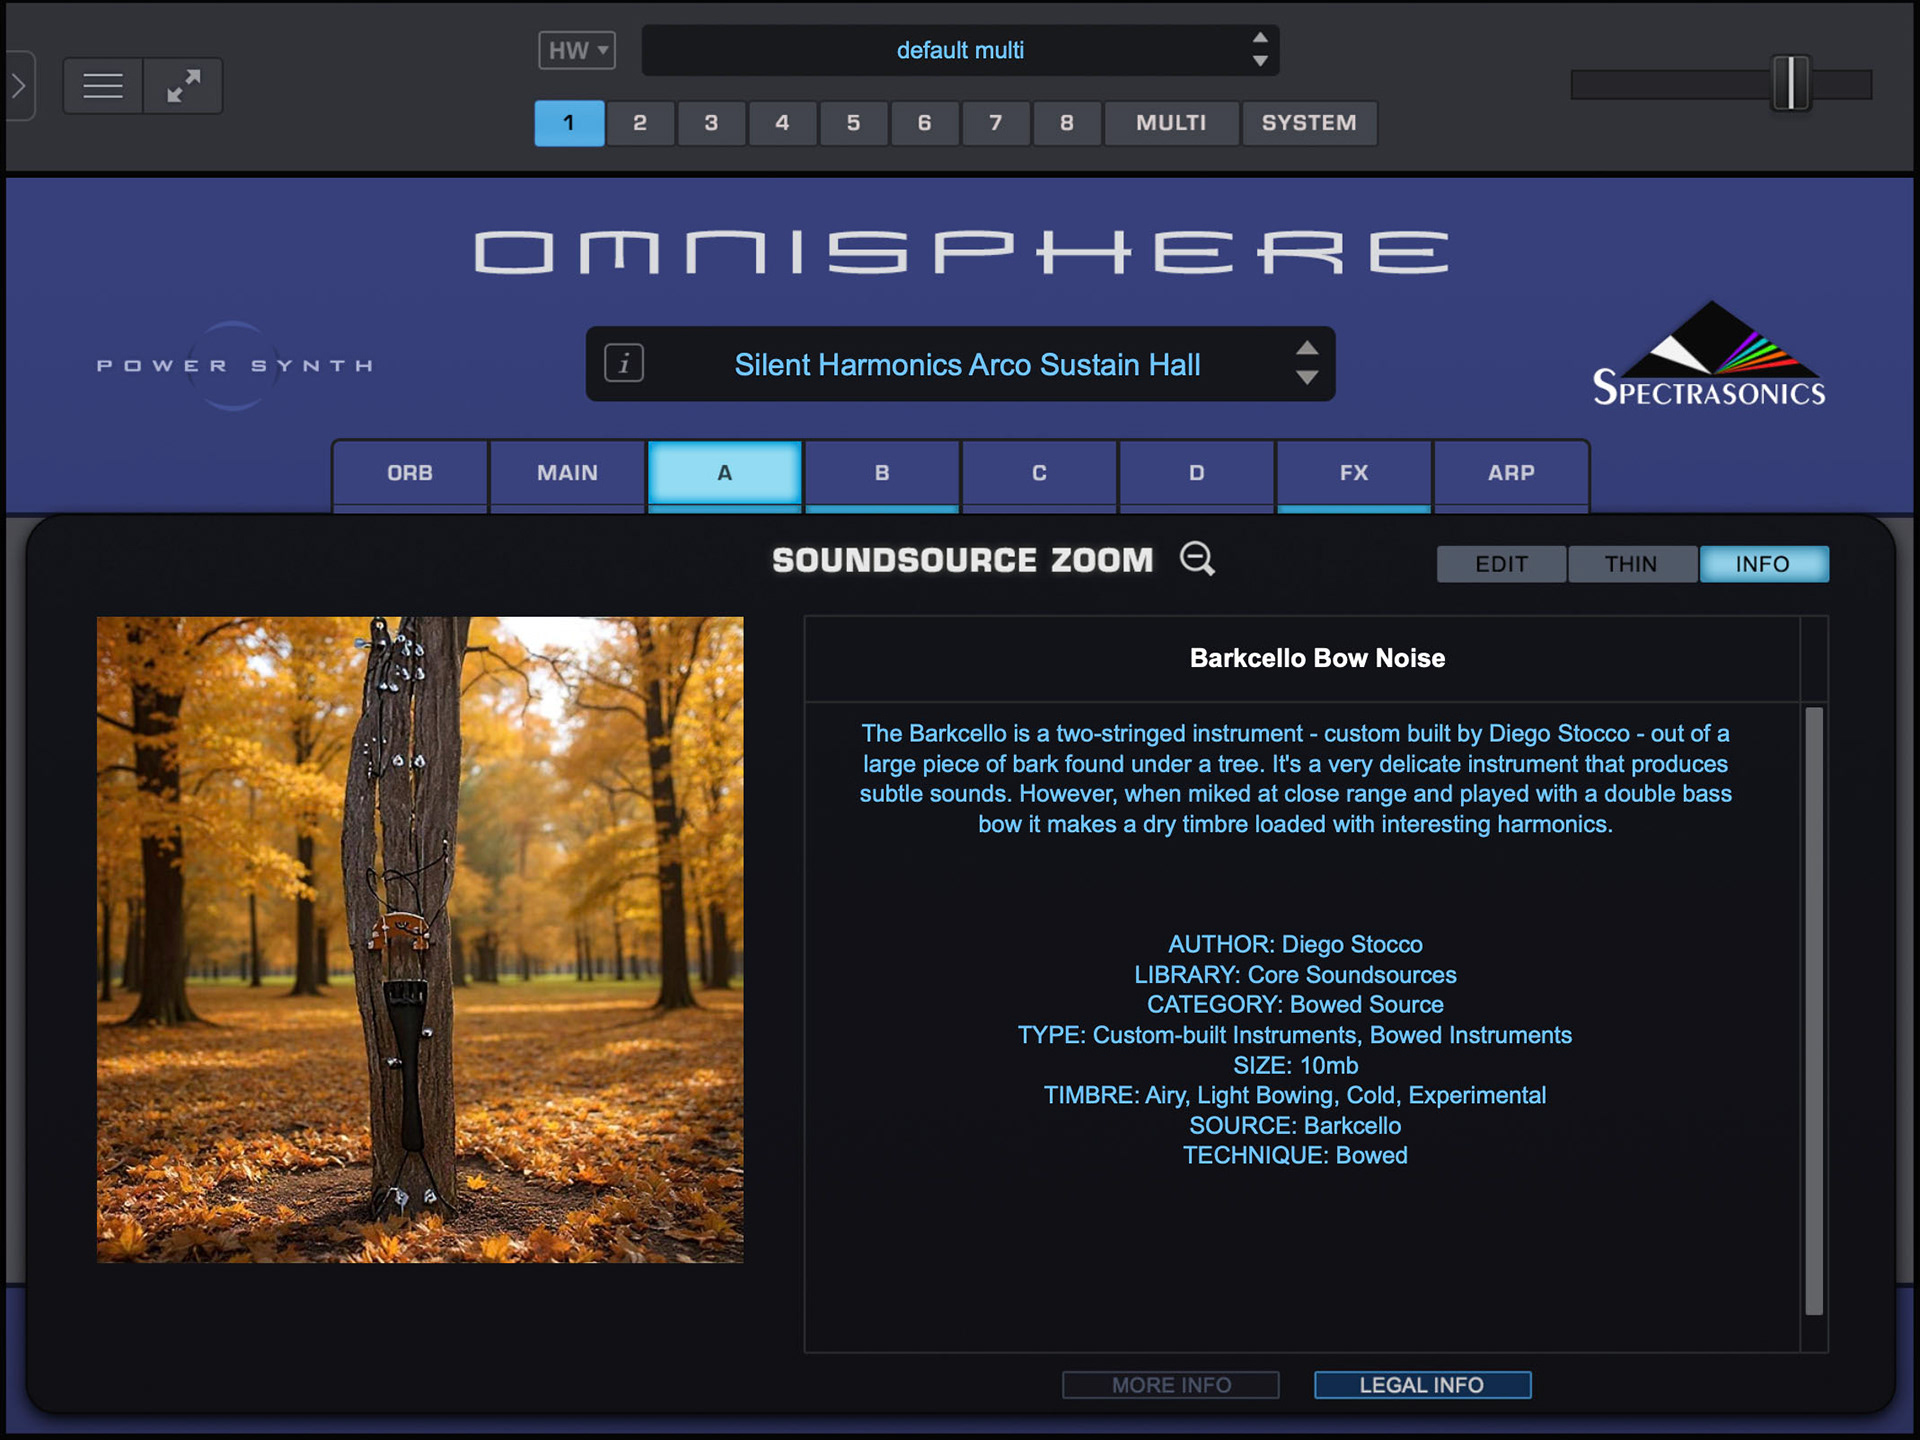Switch to EDIT view mode
This screenshot has width=1920, height=1440.
pyautogui.click(x=1501, y=564)
